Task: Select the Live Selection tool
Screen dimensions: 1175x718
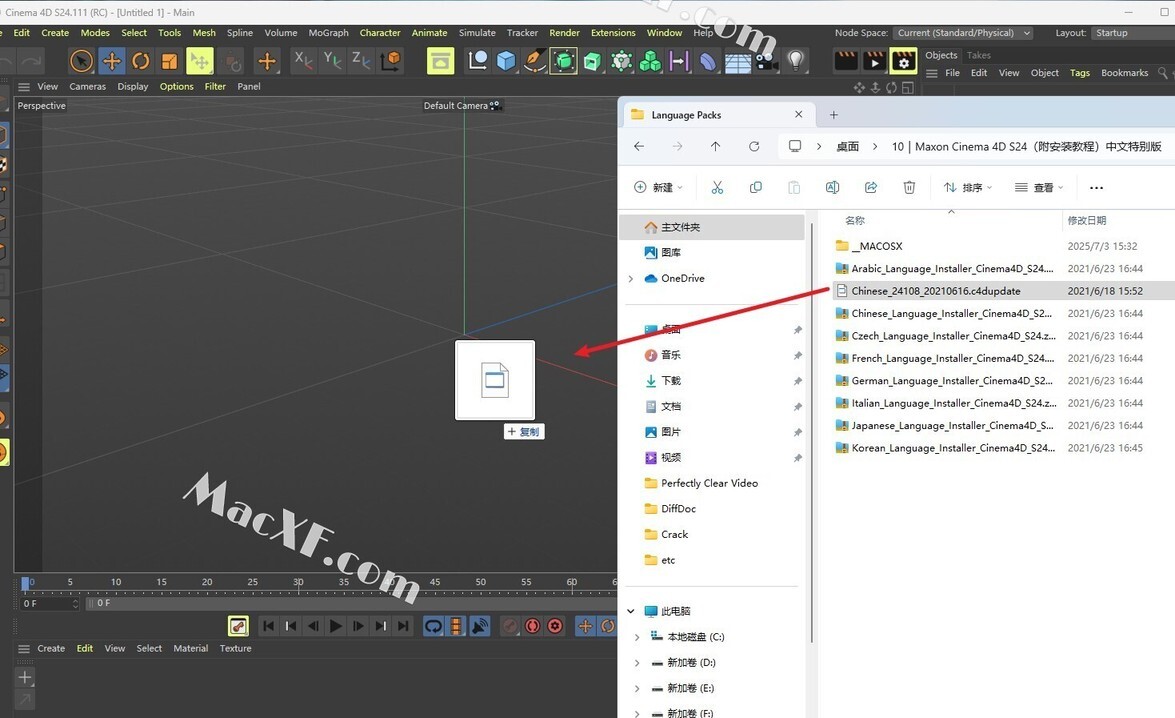Action: pos(81,61)
